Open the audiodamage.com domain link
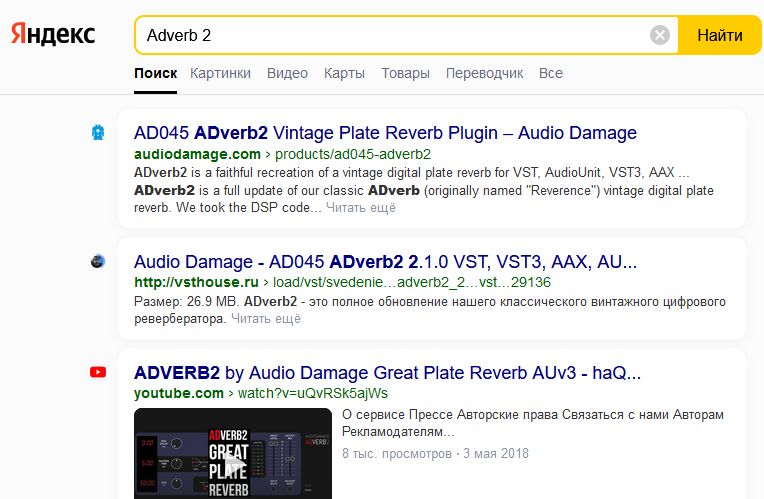Image resolution: width=764 pixels, height=499 pixels. 197,154
